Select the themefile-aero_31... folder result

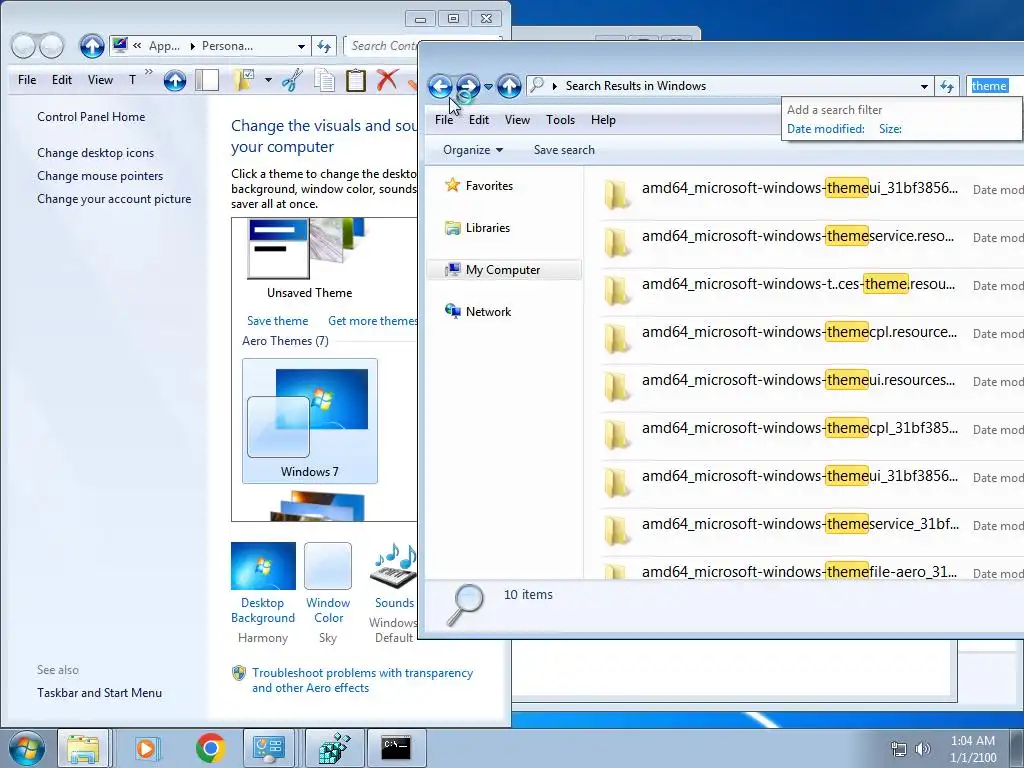click(x=810, y=569)
